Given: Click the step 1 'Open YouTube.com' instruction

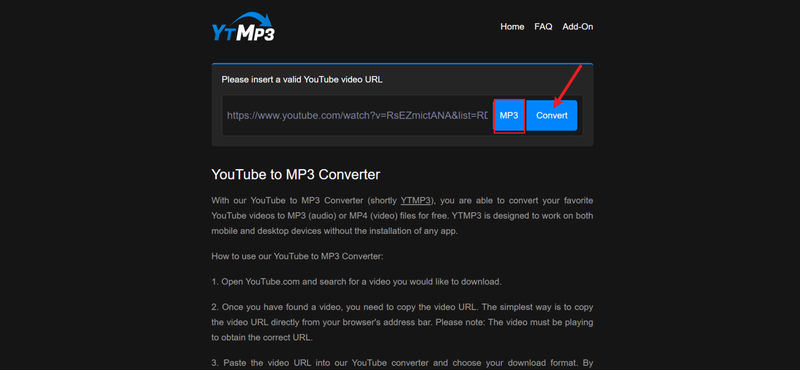Looking at the screenshot, I should [x=357, y=282].
